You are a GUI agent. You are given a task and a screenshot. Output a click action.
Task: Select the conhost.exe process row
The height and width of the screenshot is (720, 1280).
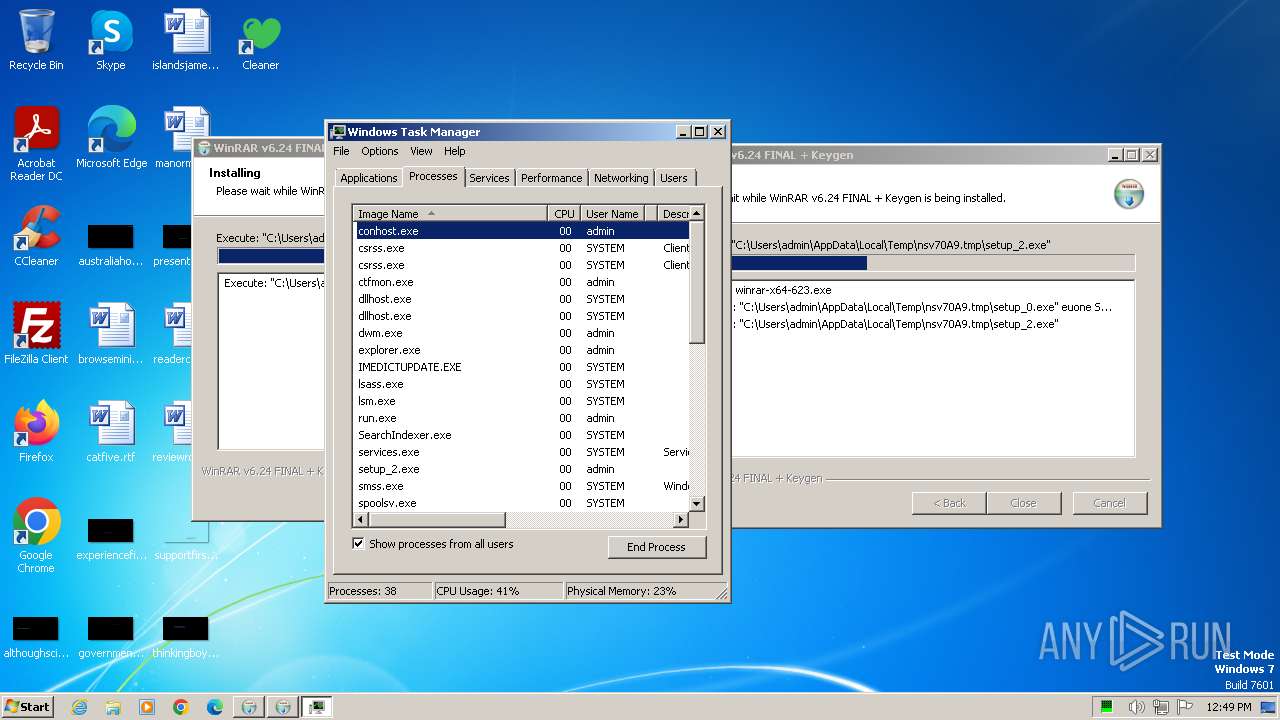pos(522,231)
